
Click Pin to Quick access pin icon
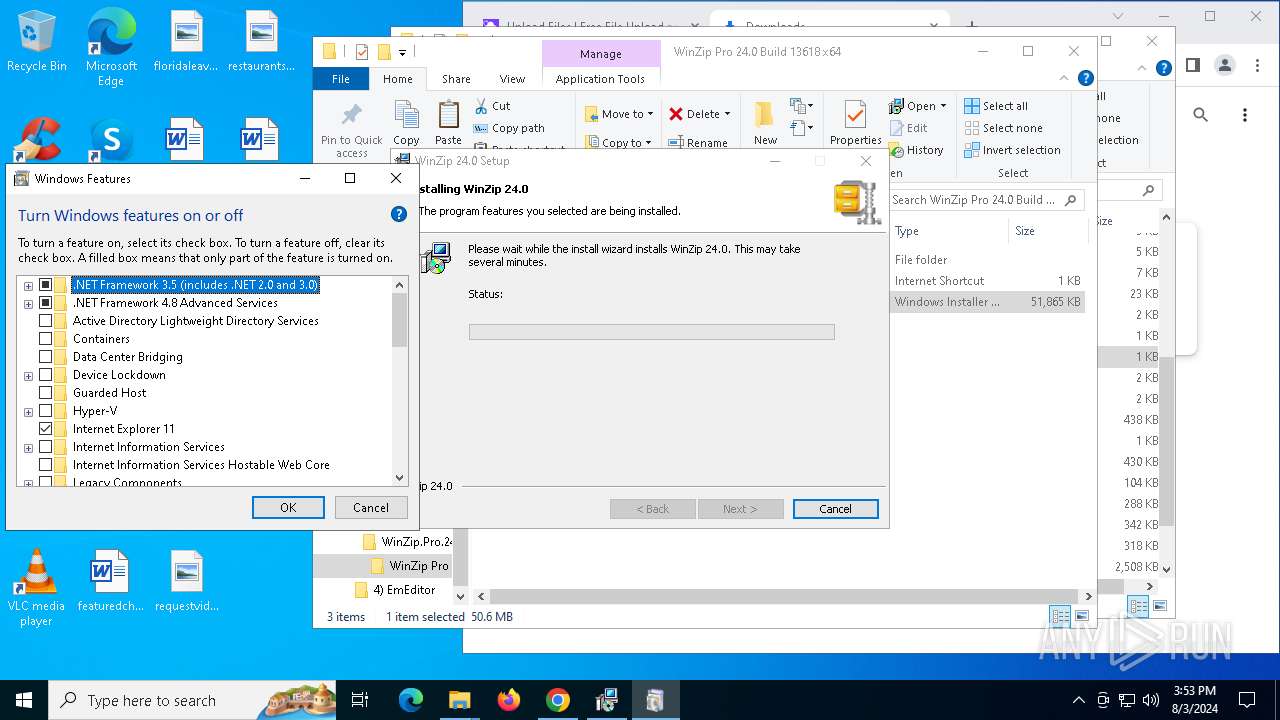352,115
